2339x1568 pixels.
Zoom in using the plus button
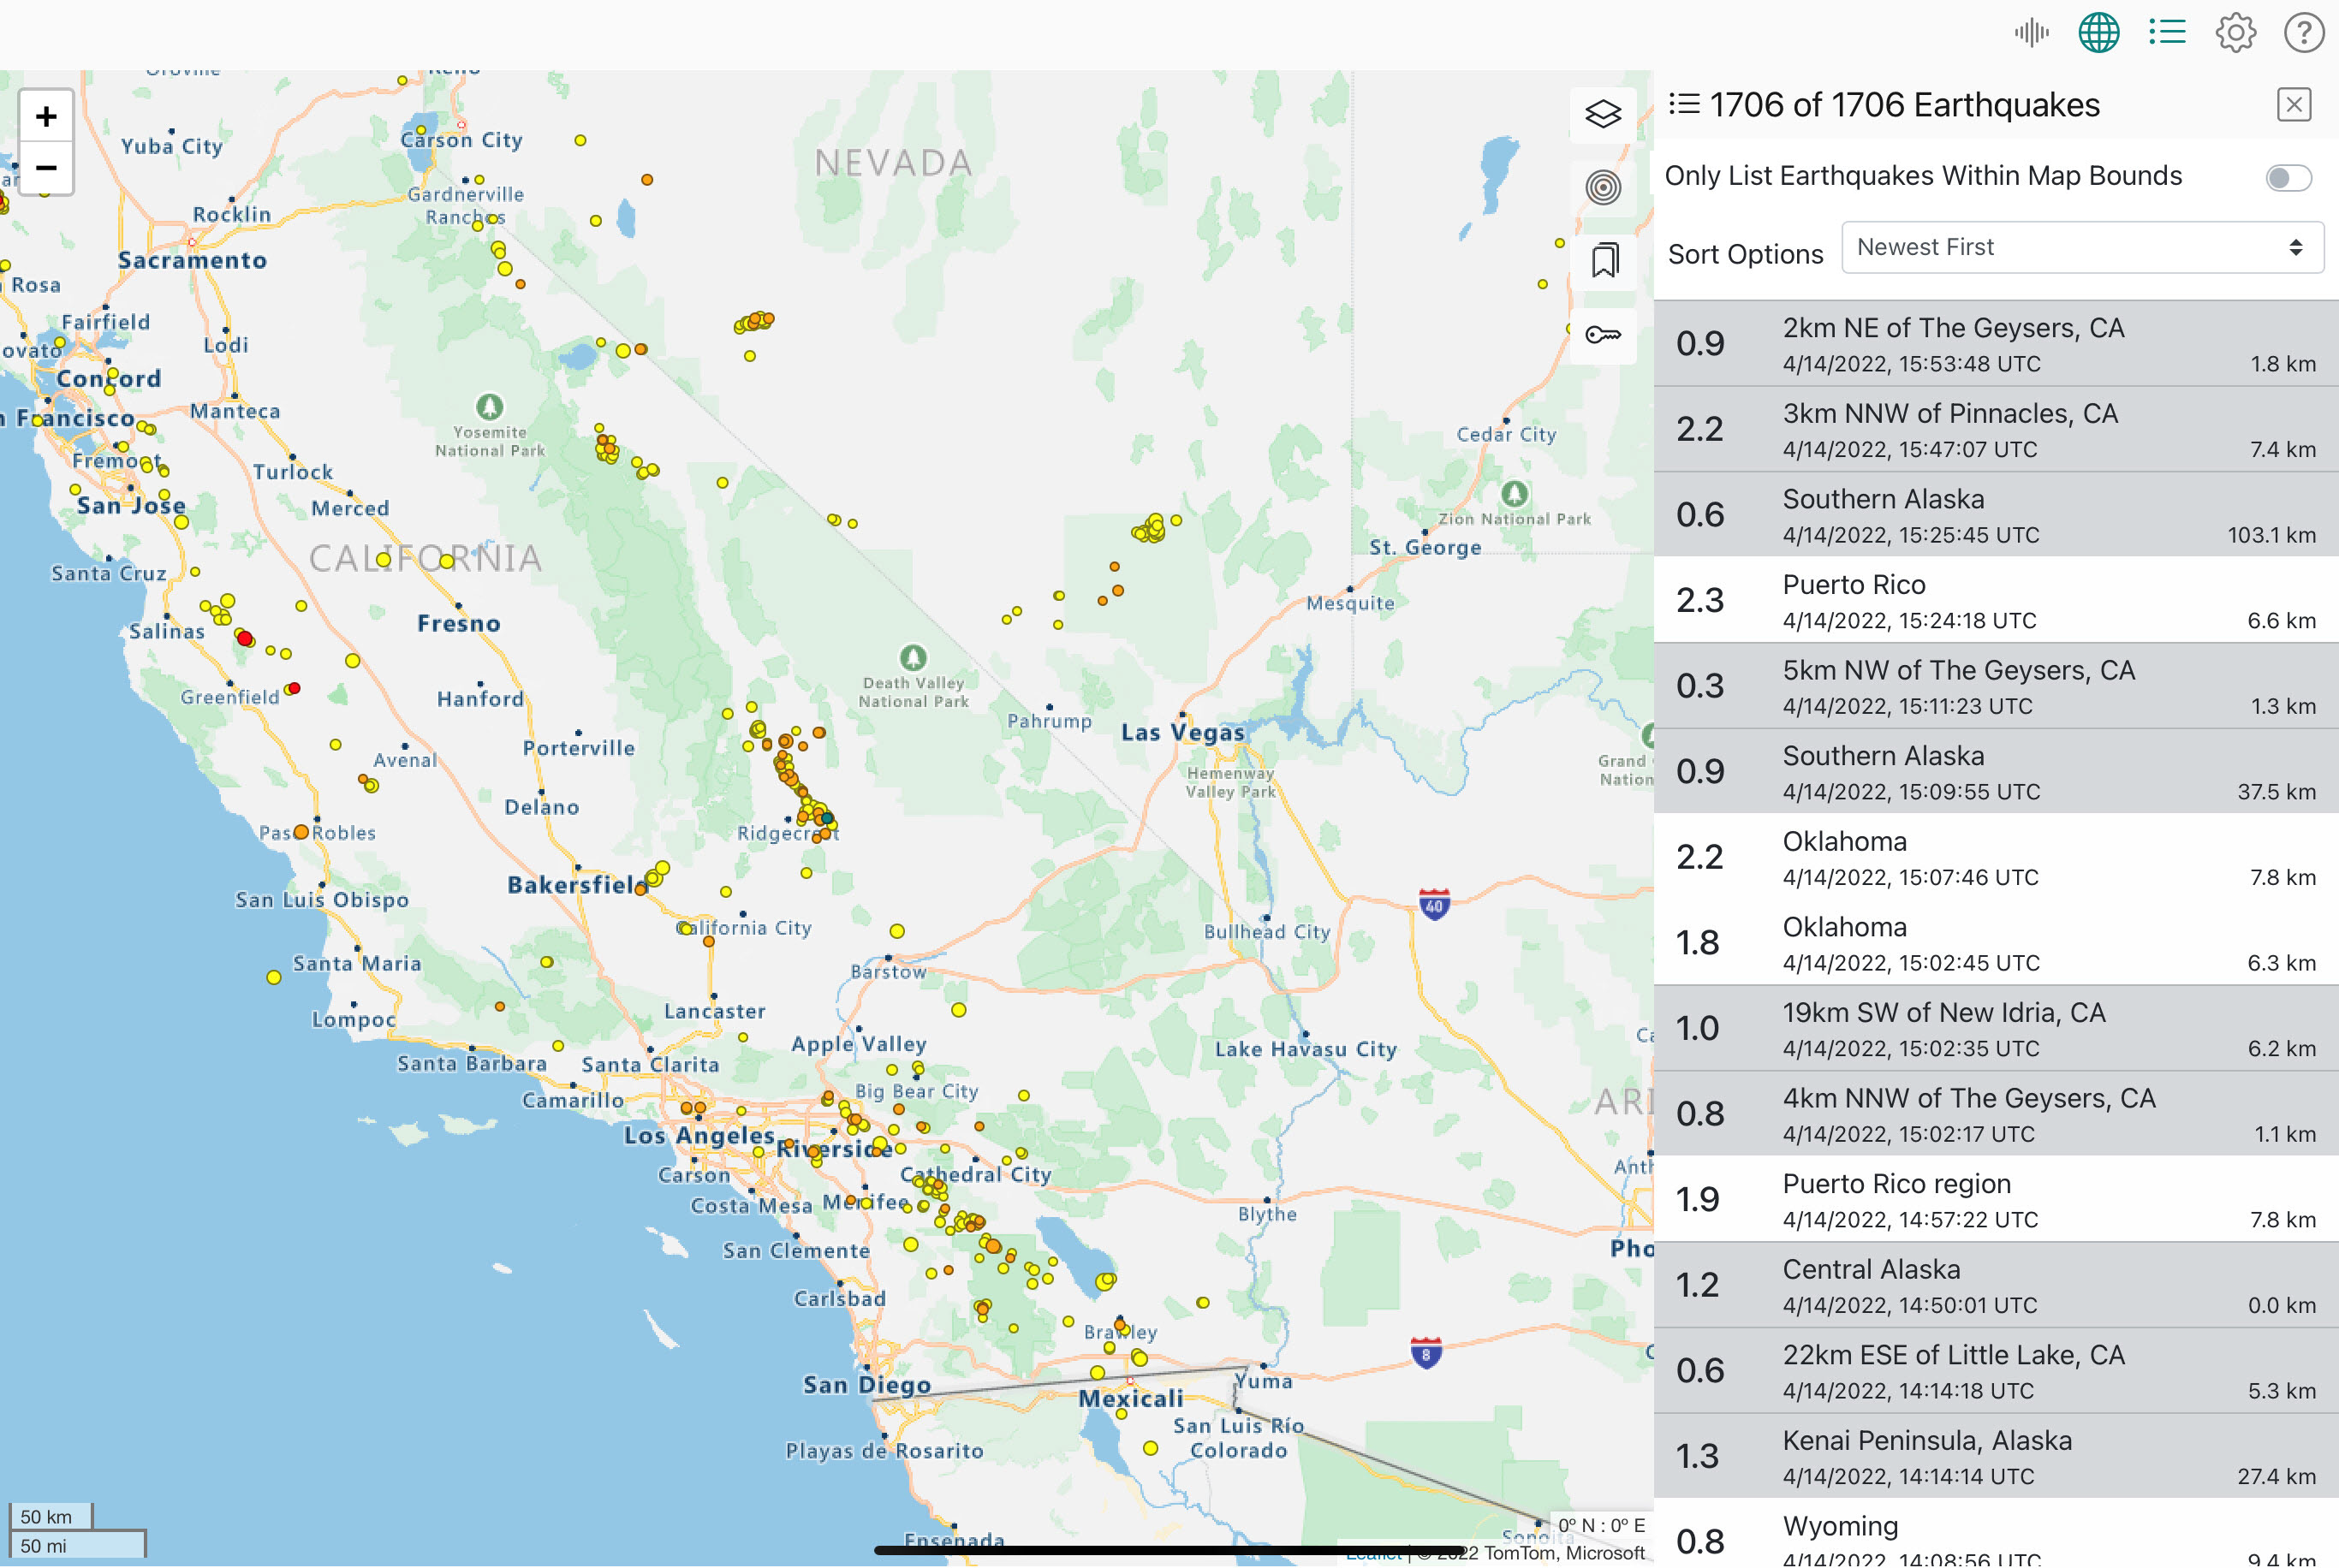point(45,117)
